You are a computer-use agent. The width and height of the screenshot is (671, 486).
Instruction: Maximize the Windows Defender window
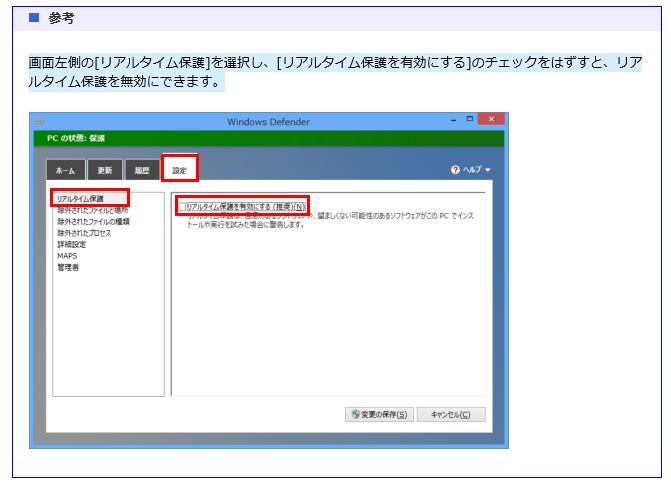(469, 119)
